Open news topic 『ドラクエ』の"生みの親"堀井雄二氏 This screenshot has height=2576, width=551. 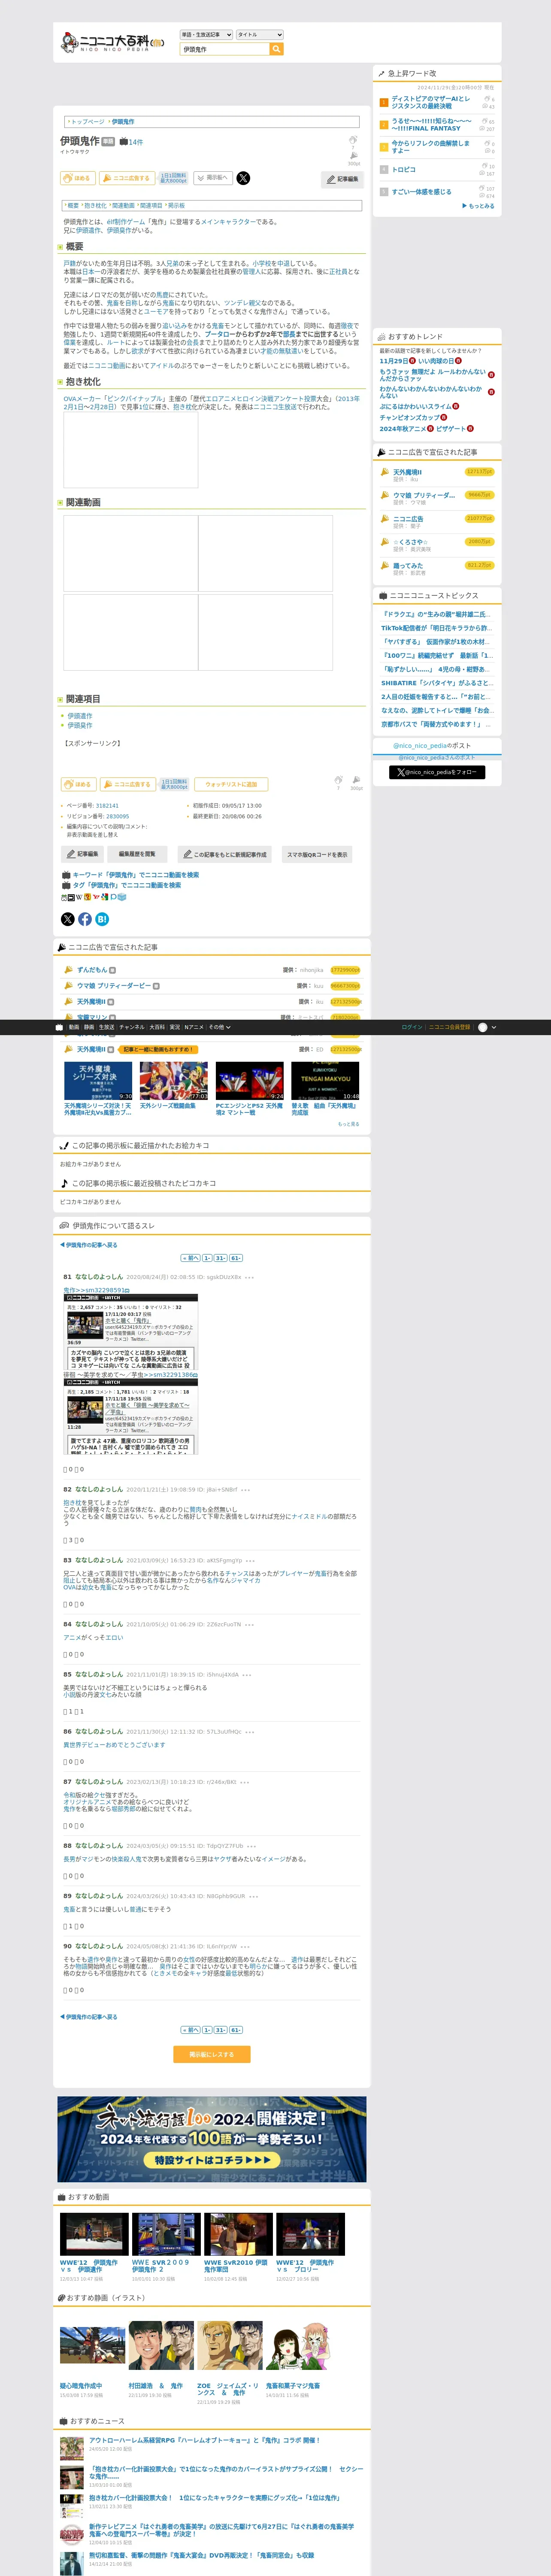coord(437,614)
